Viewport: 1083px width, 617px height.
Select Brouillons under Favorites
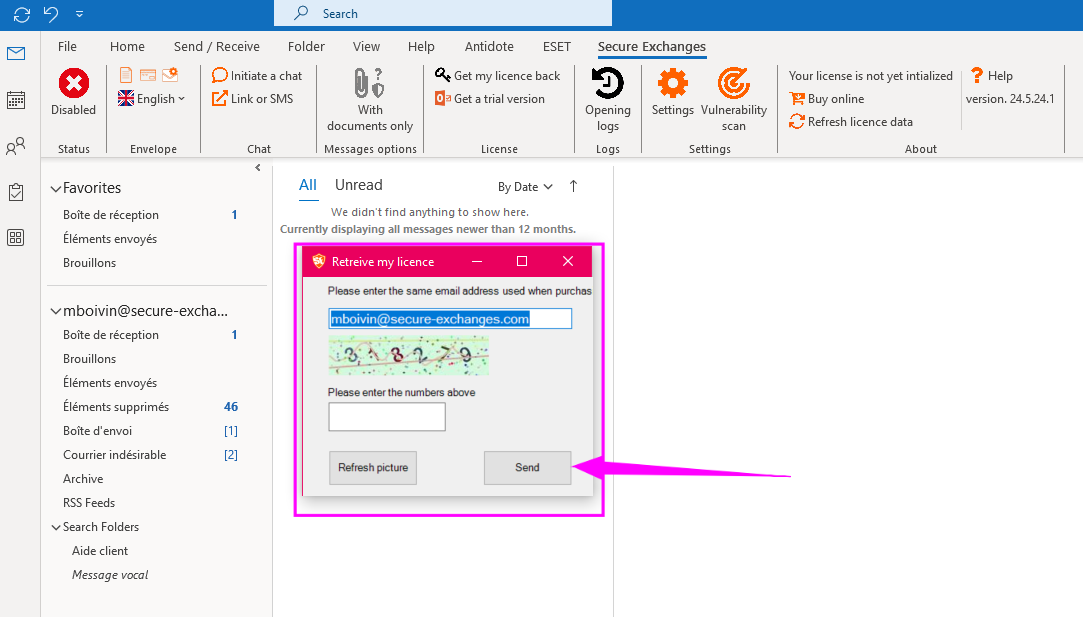[89, 263]
